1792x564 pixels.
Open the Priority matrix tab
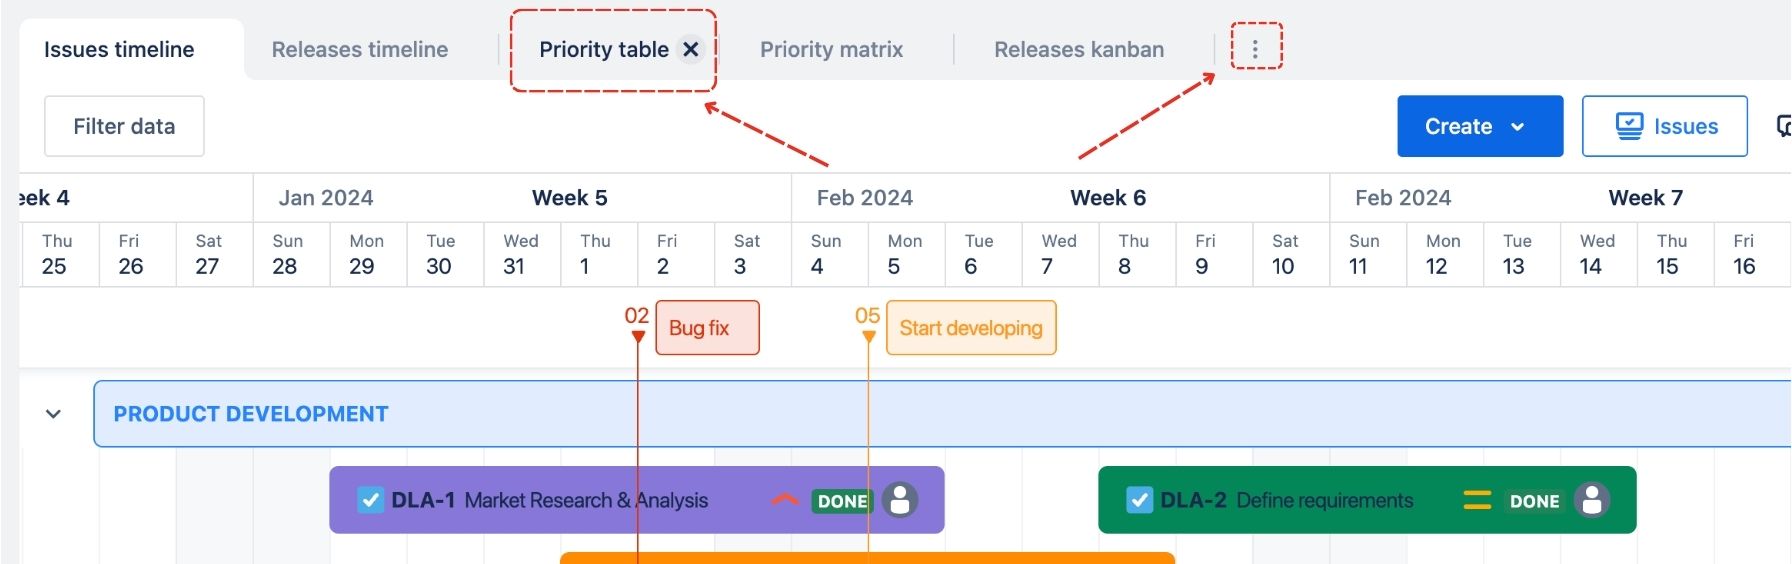[831, 49]
